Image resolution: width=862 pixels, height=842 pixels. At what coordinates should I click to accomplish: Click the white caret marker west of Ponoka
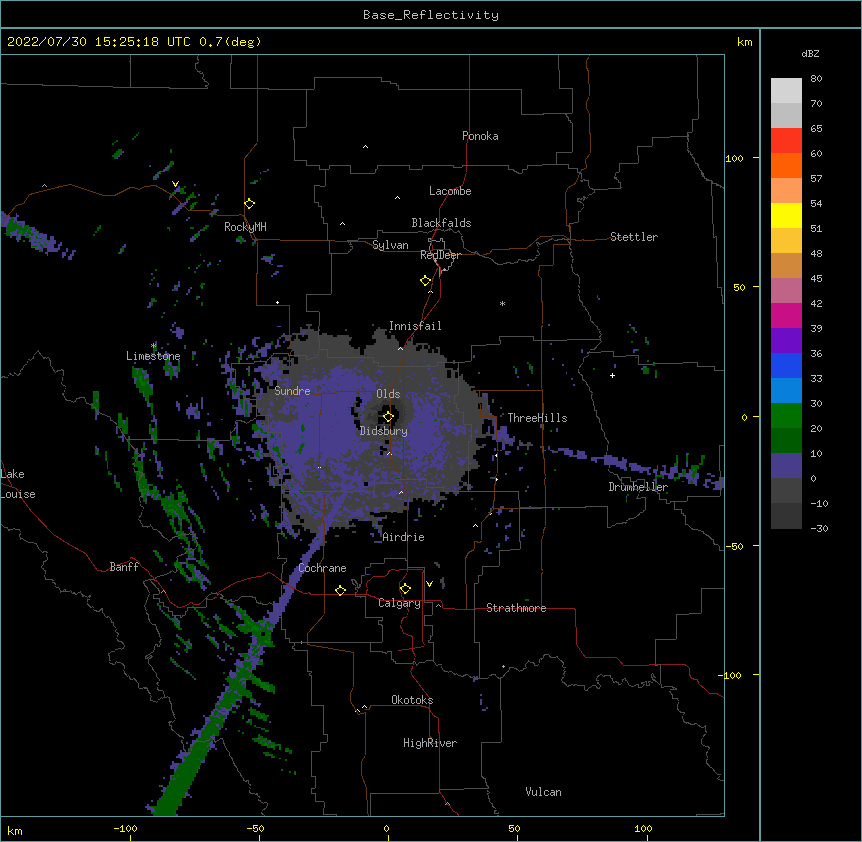click(x=366, y=147)
